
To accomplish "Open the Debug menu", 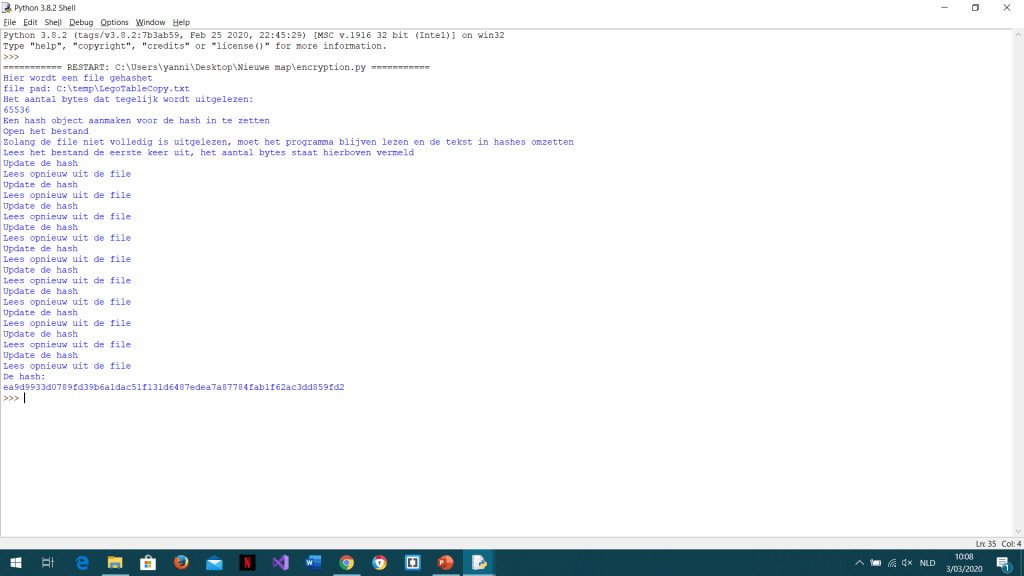I will click(x=81, y=22).
